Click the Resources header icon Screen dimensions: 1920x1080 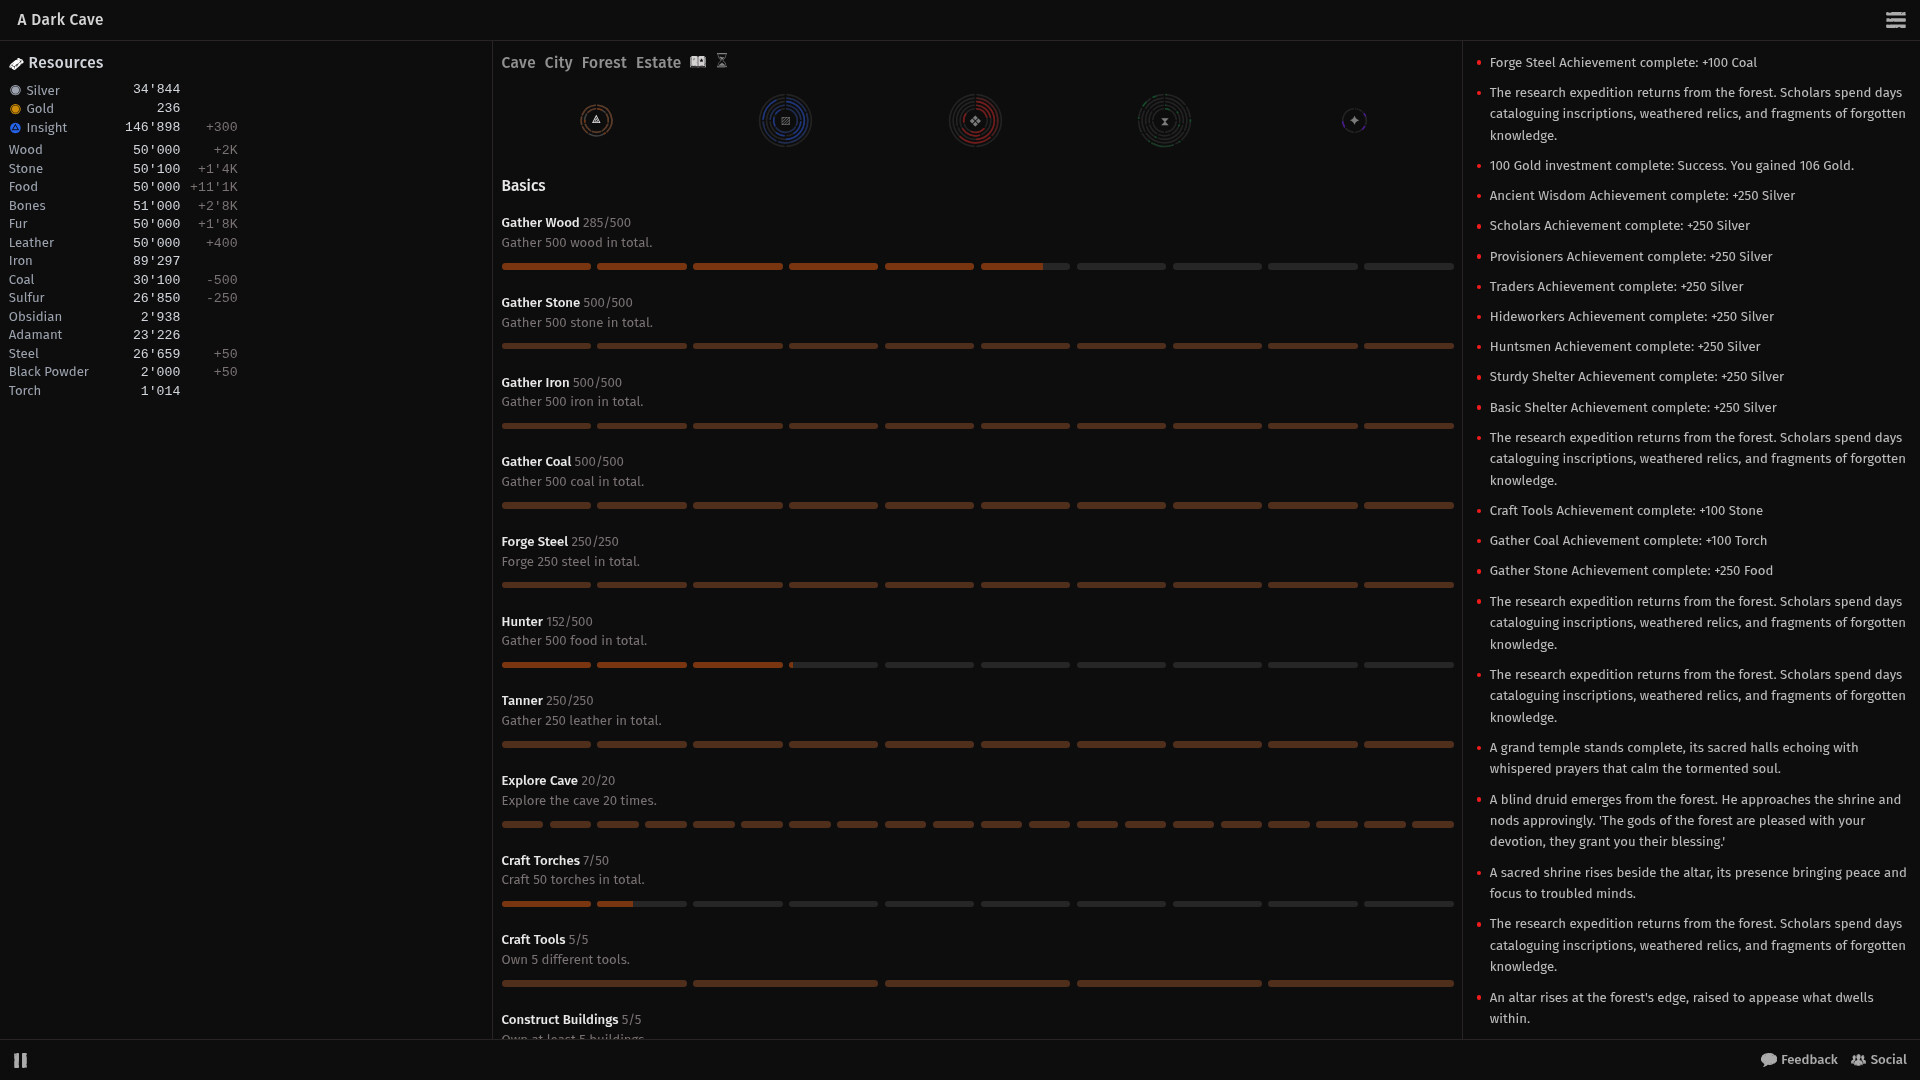tap(16, 63)
